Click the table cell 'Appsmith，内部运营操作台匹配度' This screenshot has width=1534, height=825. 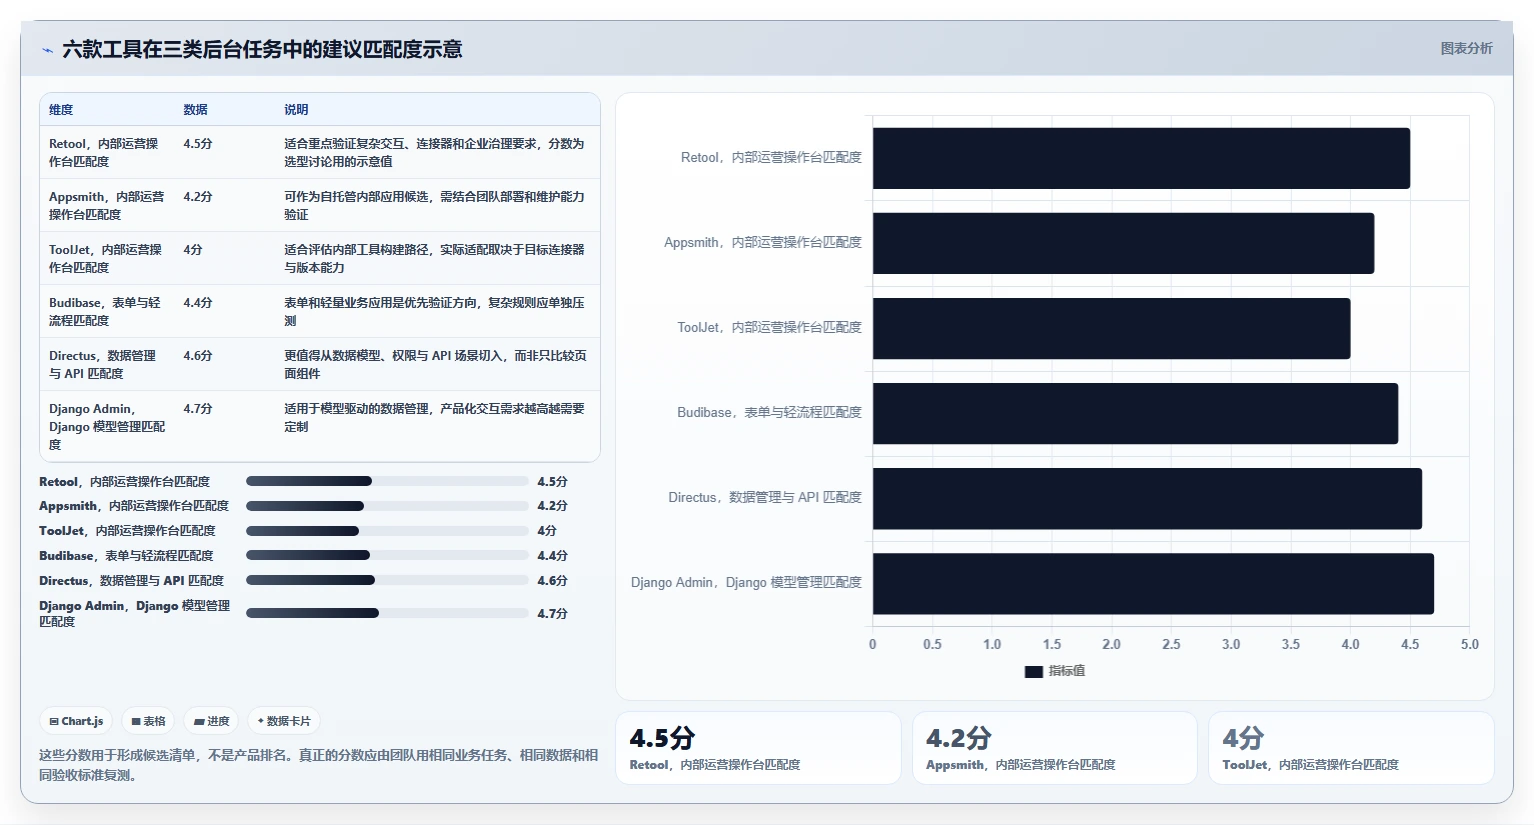107,205
